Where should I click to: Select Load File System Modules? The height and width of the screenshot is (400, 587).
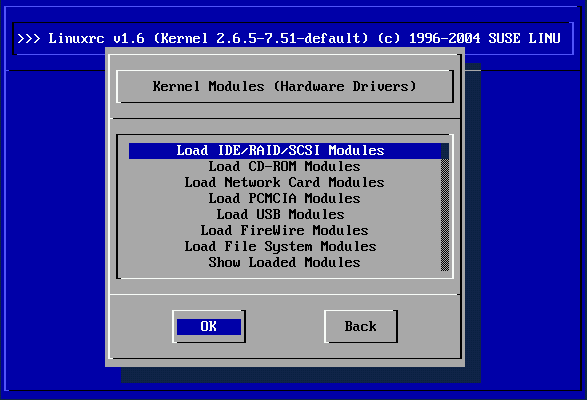tap(280, 246)
